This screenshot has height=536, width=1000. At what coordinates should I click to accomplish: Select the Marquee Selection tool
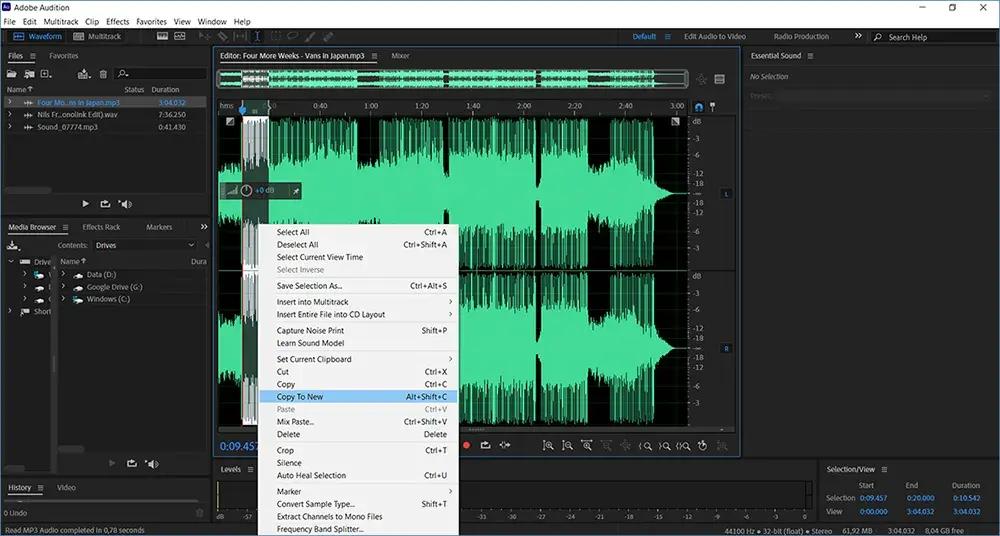276,36
